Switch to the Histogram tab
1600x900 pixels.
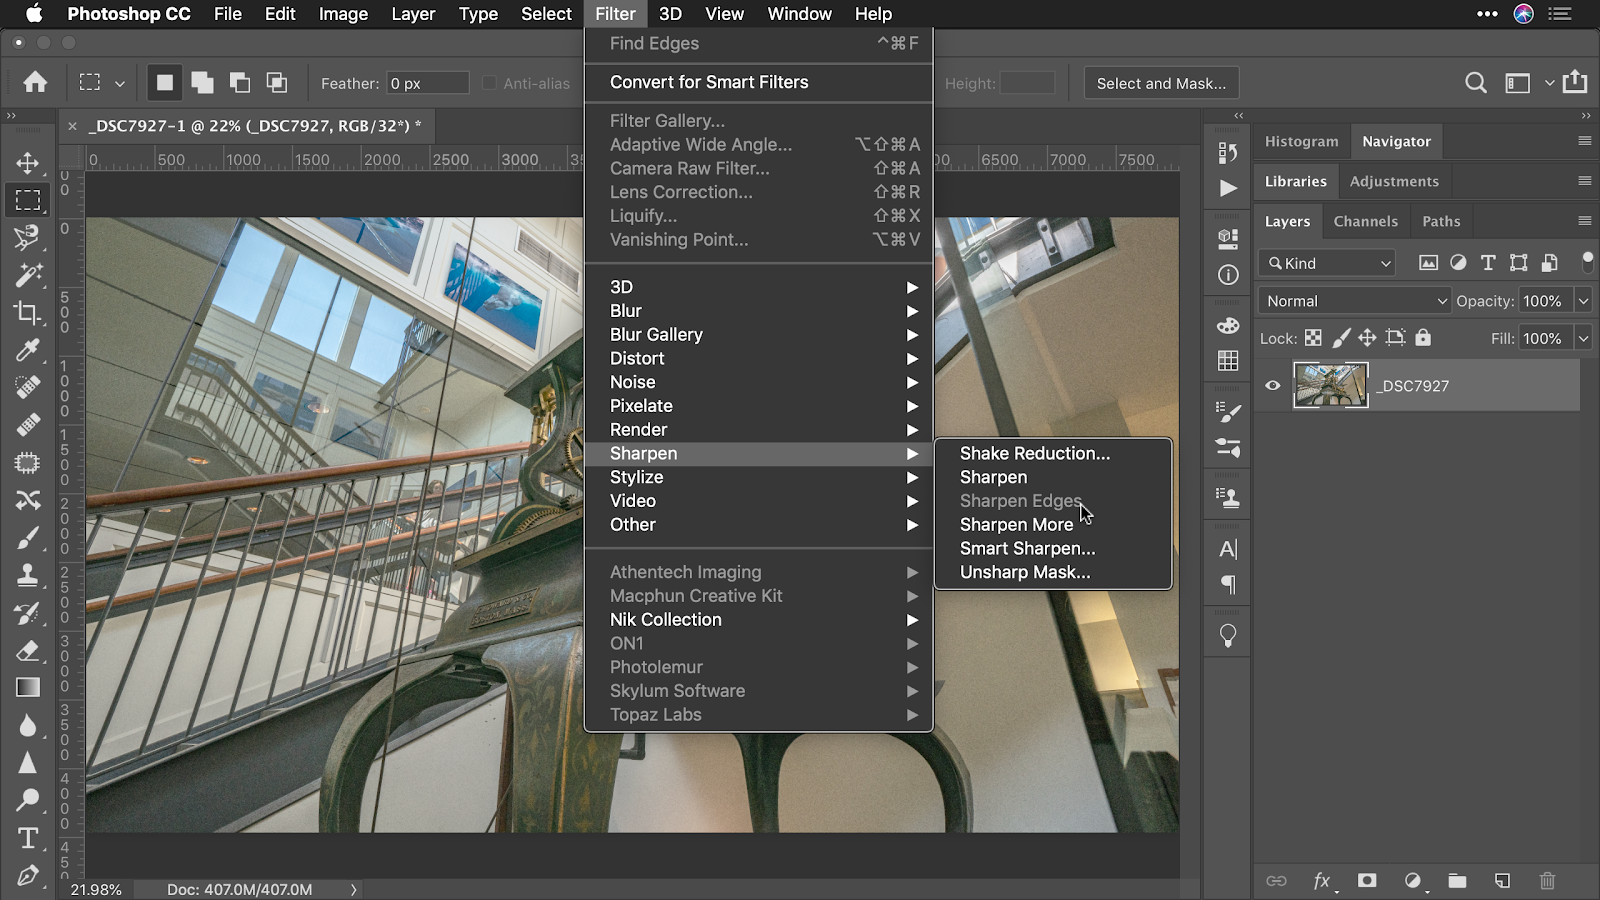[x=1301, y=141]
